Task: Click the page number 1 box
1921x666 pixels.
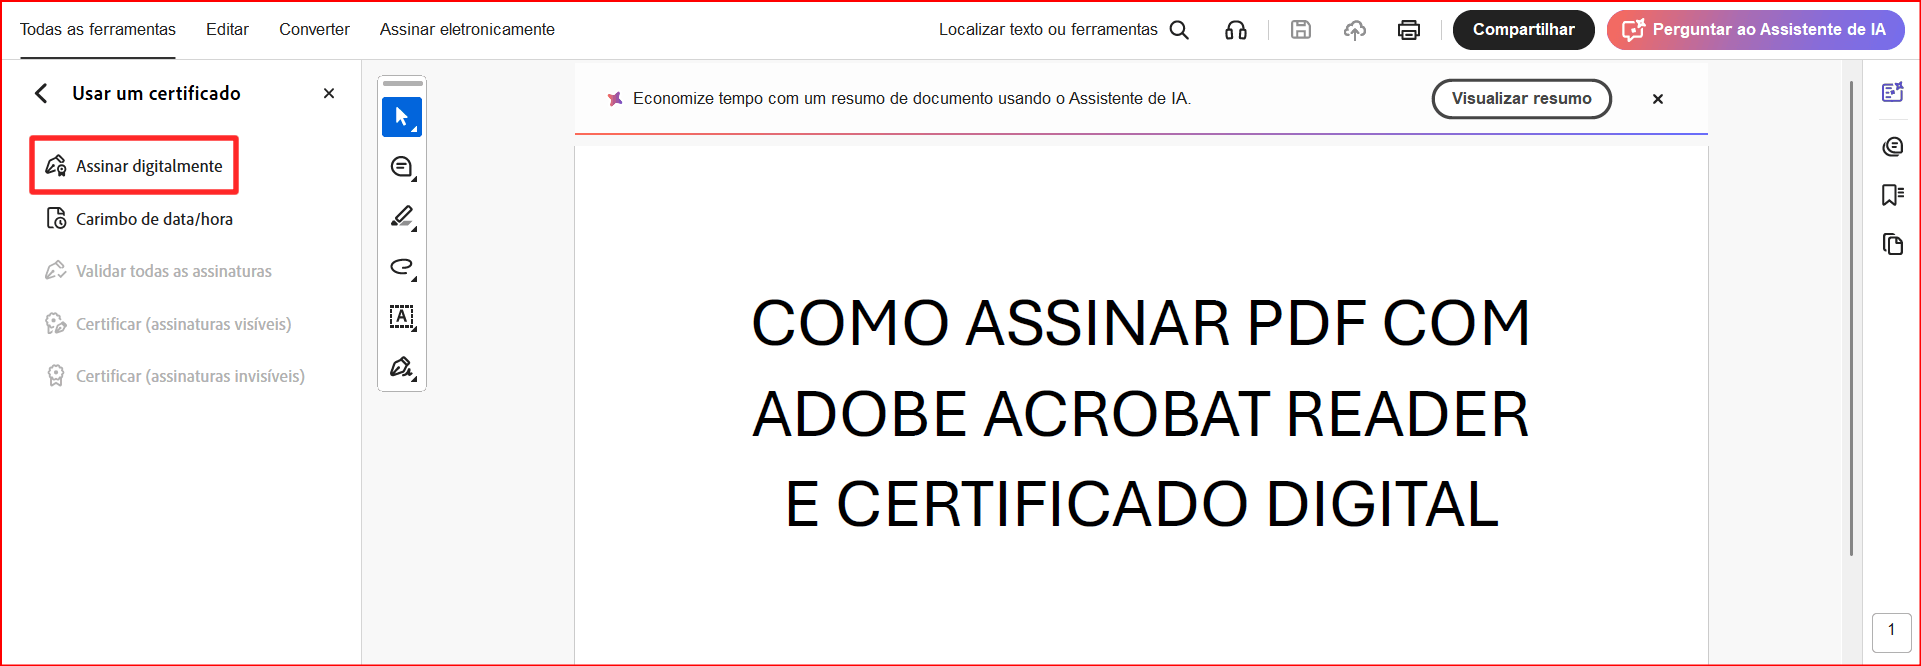Action: pos(1891,632)
